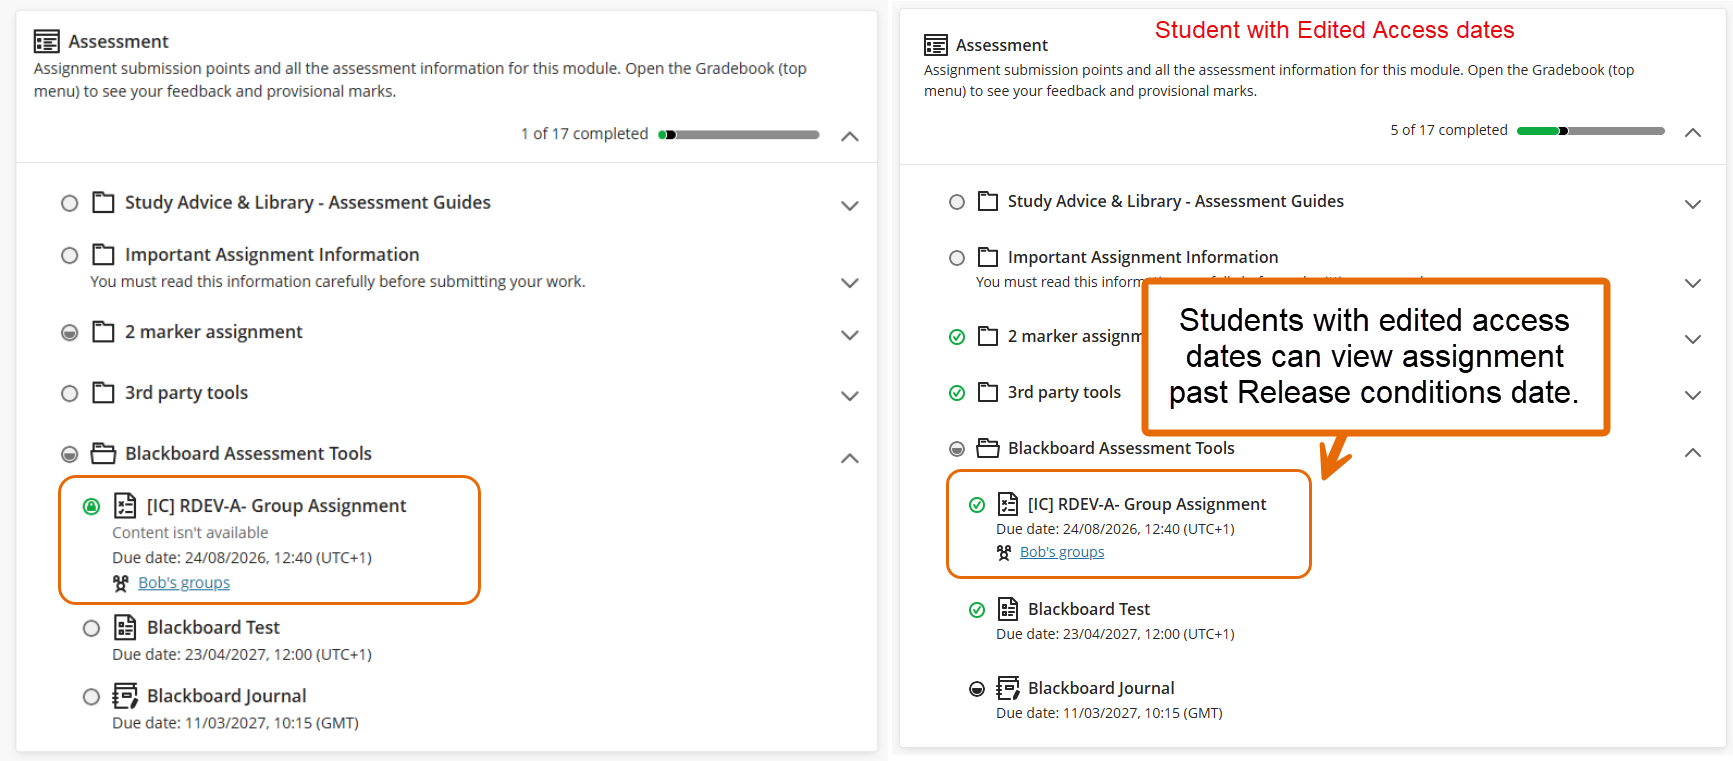Toggle completion circle for Study Advice & Library, left panel

(x=70, y=203)
